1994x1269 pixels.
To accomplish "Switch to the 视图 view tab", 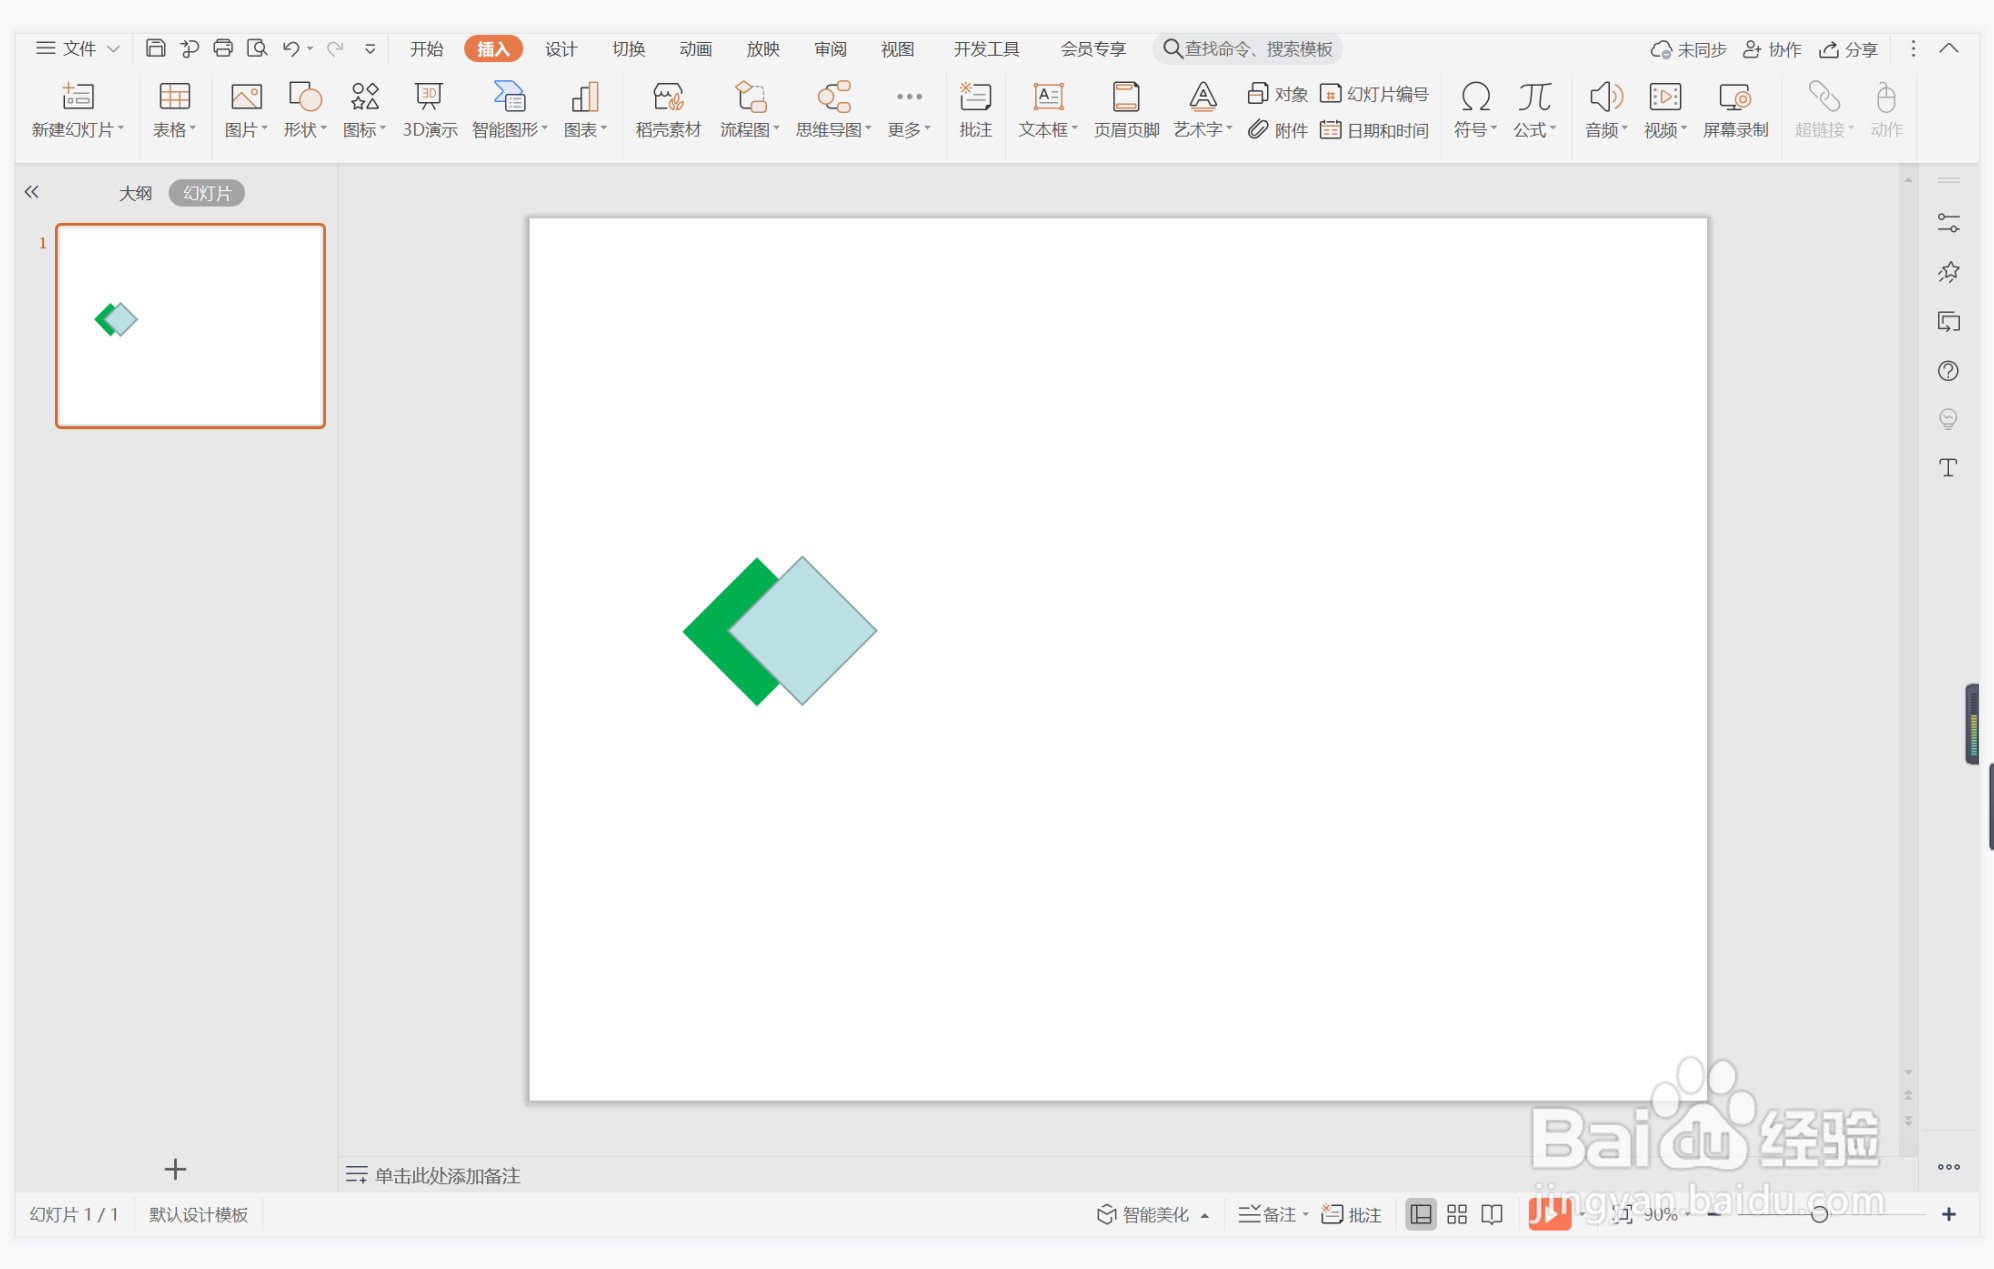I will 897,48.
